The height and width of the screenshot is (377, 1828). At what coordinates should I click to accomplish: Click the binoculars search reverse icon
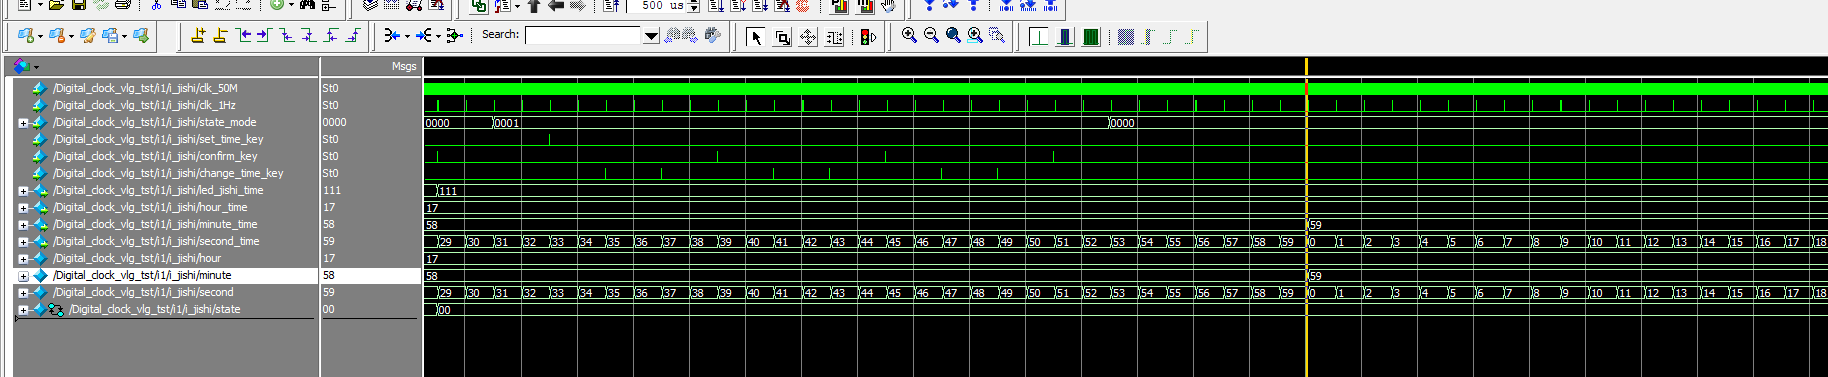(x=673, y=35)
